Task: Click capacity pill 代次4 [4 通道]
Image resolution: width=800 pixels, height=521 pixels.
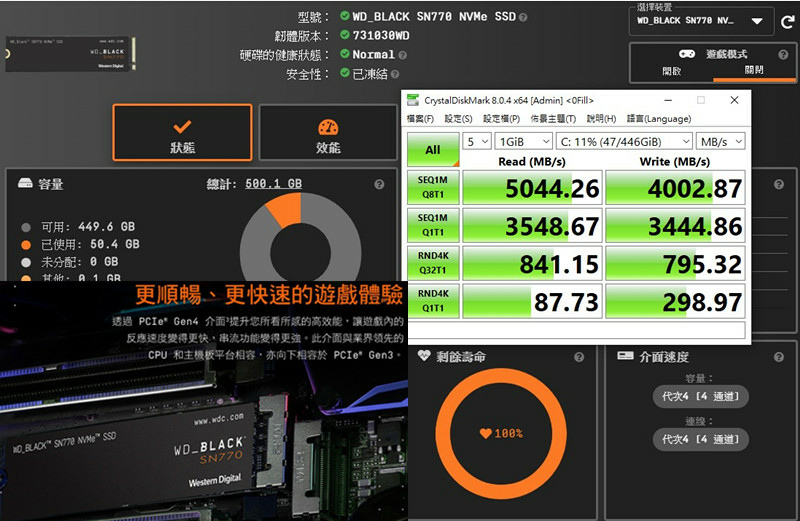Action: [701, 396]
